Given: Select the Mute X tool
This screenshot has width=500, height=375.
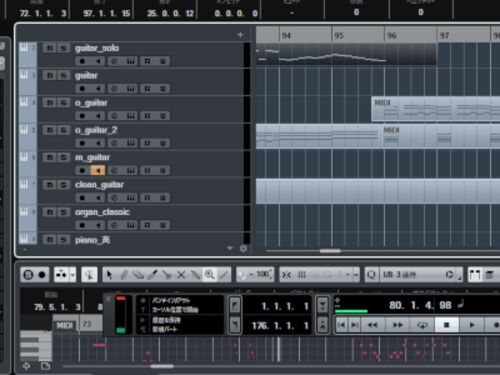Looking at the screenshot, I should (x=181, y=275).
